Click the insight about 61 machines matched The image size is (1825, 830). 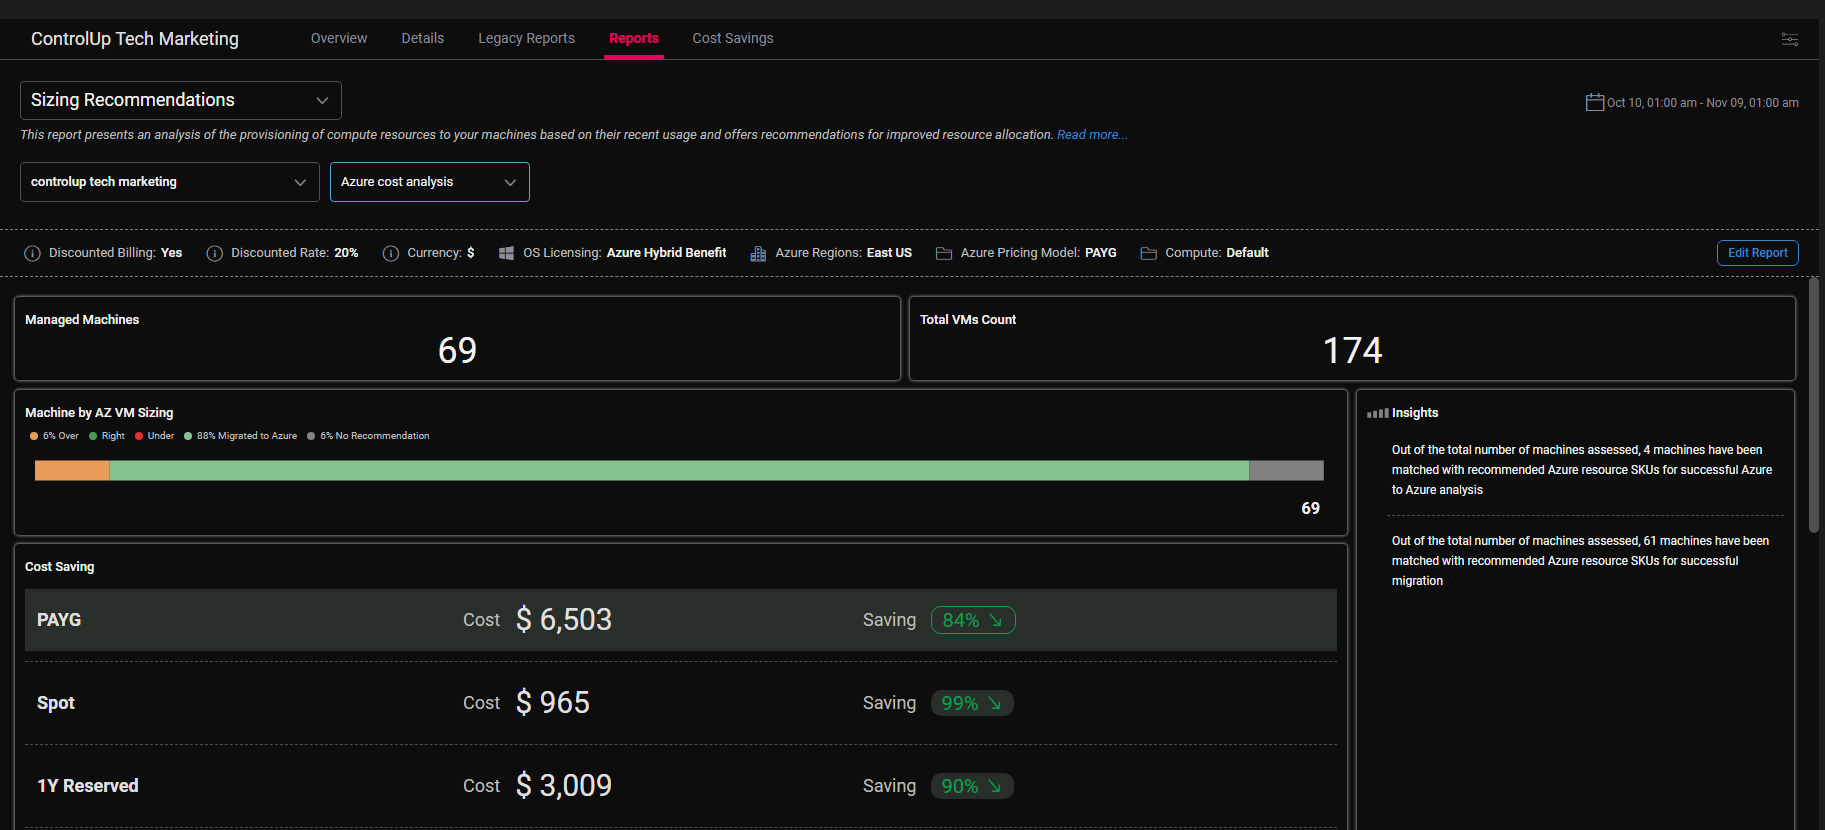pyautogui.click(x=1580, y=561)
